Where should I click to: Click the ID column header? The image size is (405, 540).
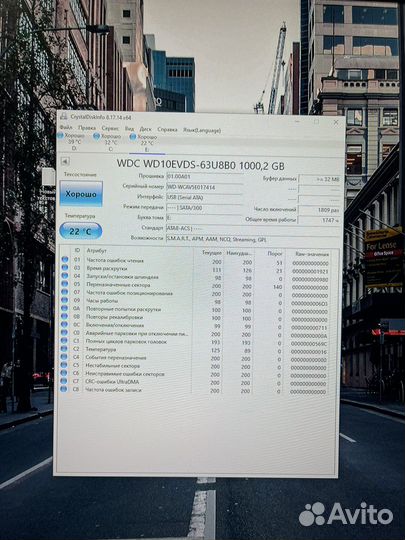(x=77, y=250)
